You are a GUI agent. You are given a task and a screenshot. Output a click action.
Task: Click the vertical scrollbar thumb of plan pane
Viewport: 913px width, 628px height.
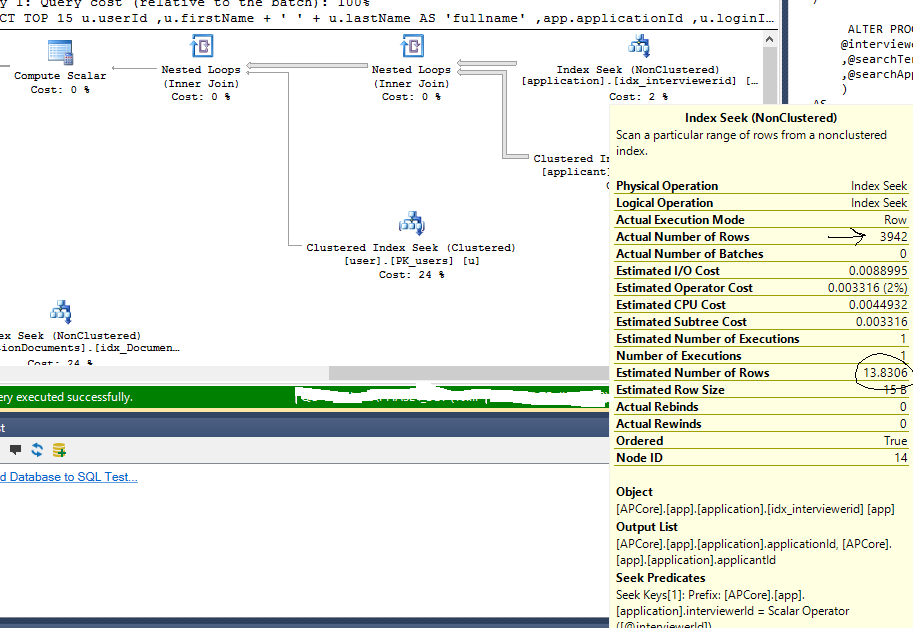tap(769, 76)
